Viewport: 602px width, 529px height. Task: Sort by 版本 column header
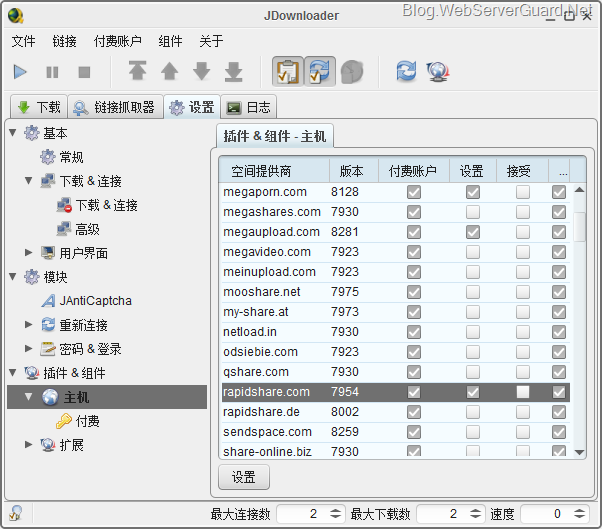354,170
